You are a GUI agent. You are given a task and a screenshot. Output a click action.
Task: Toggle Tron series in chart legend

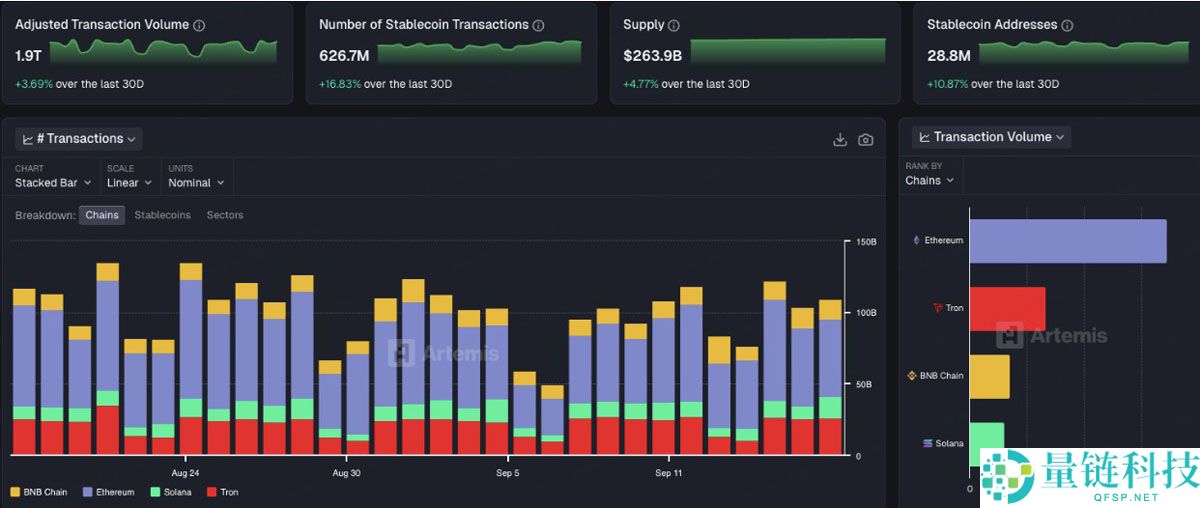[x=222, y=492]
